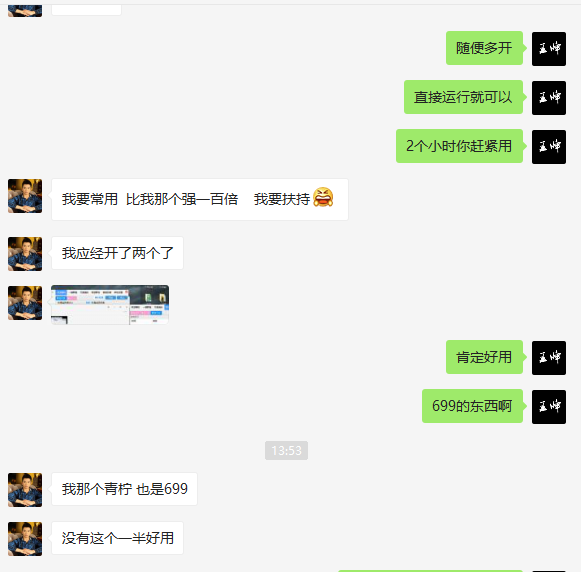Image resolution: width=581 pixels, height=572 pixels.
Task: Select the '我应经开了两个了' message bubble
Action: pos(117,253)
